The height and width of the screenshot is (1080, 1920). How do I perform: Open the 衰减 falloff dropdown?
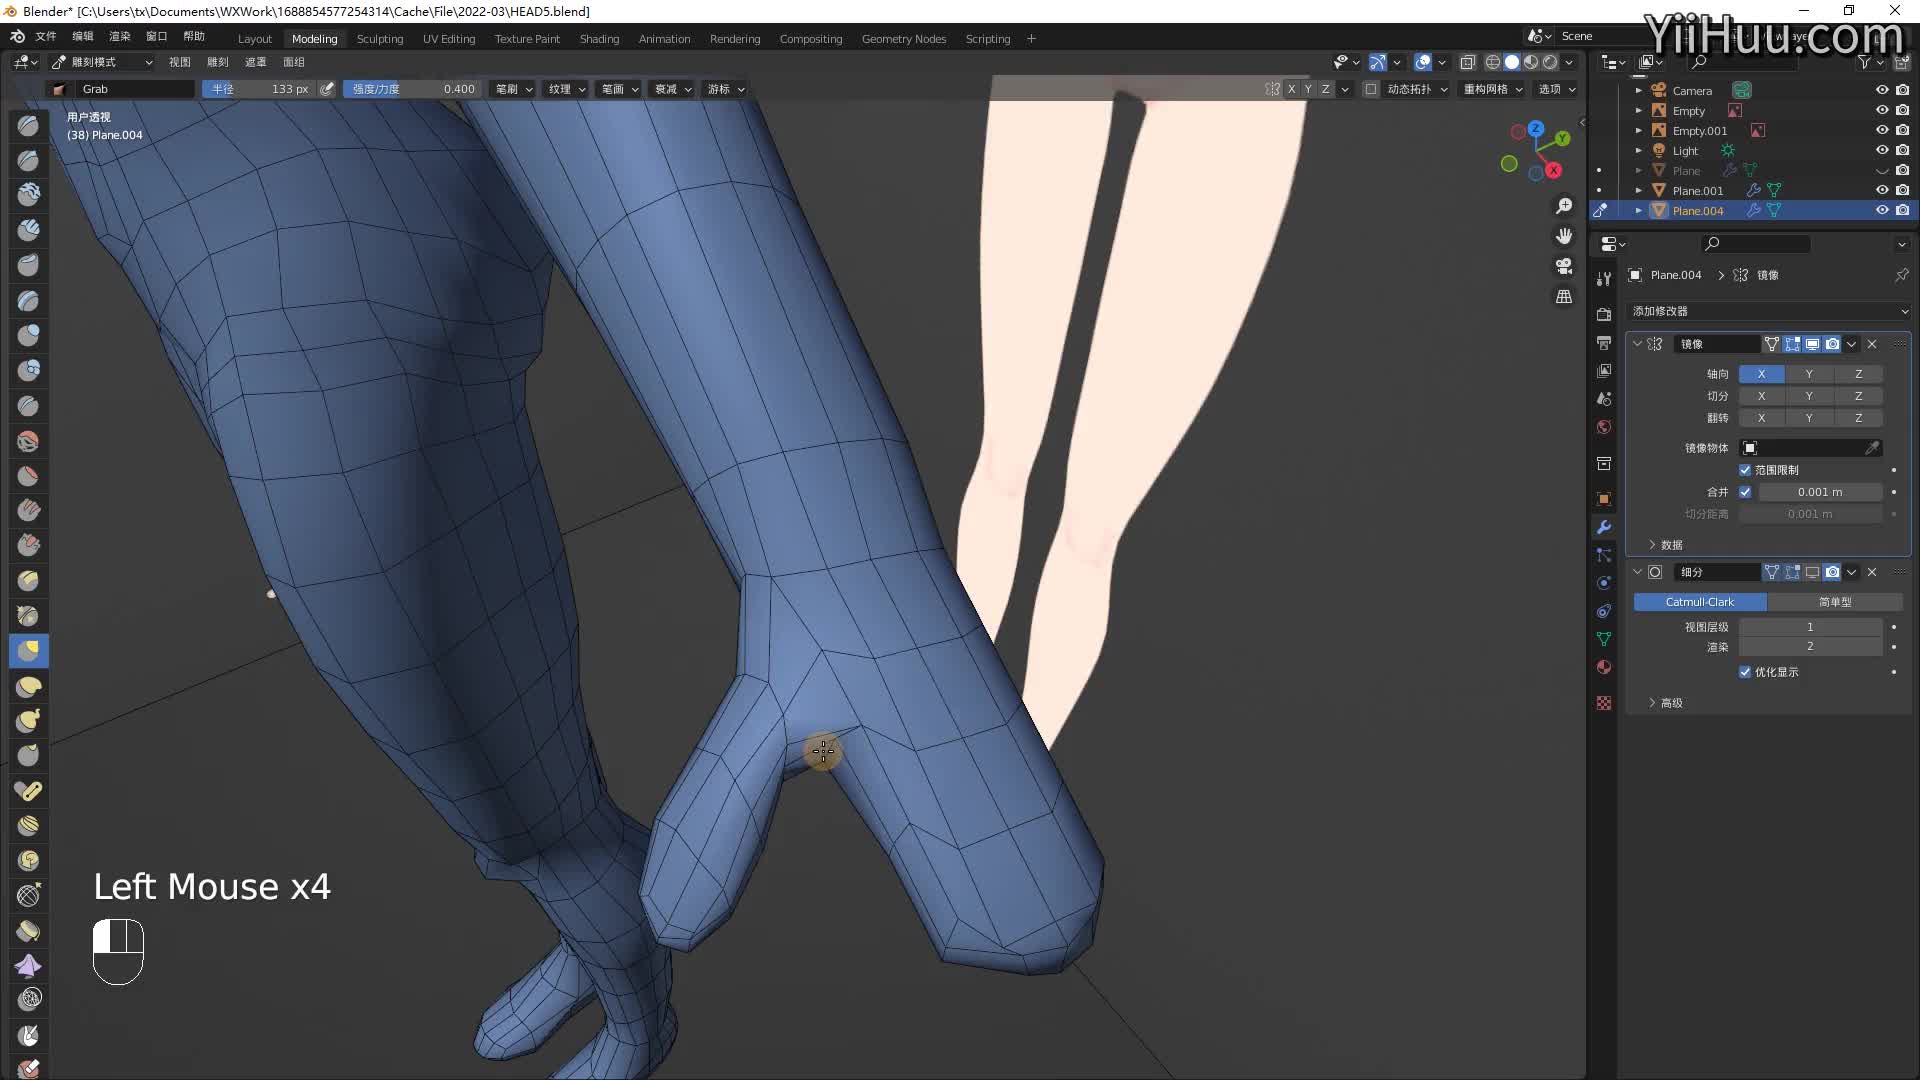tap(672, 89)
